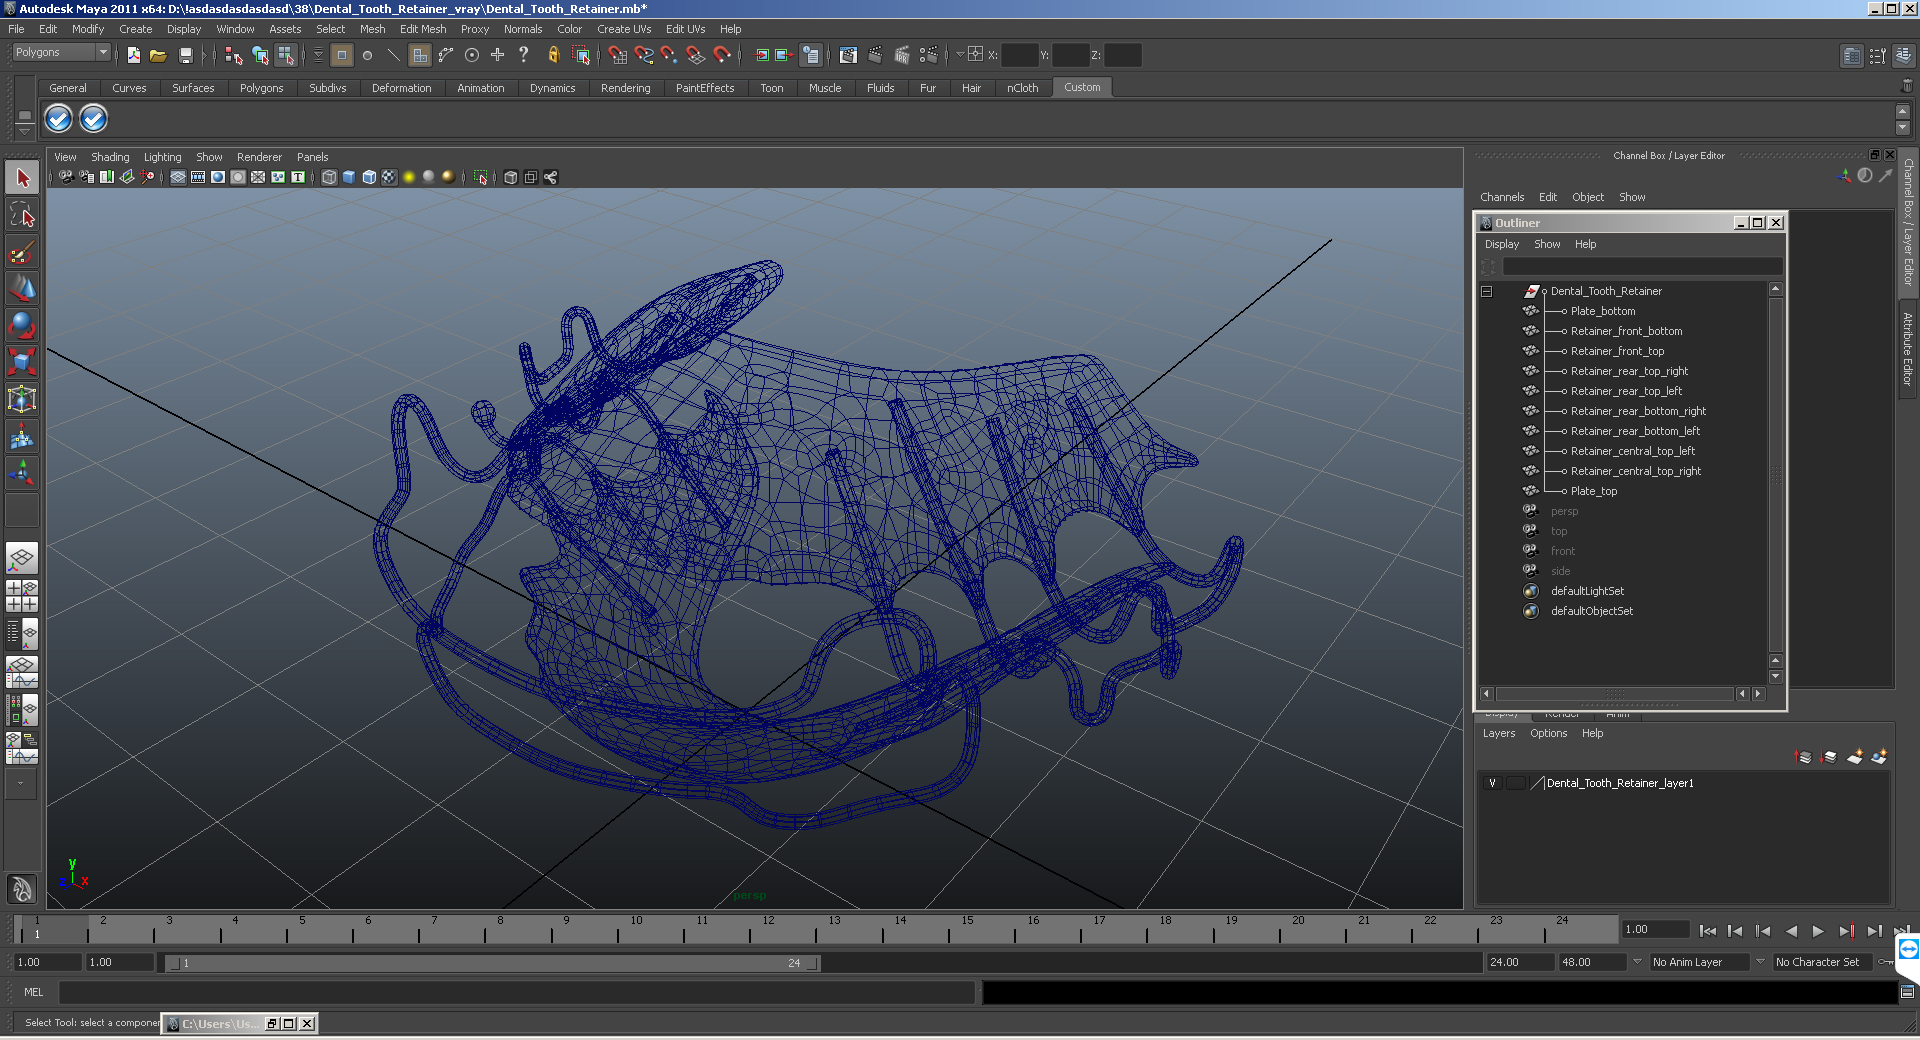Toggle the layer display type box next to V
The image size is (1920, 1040).
[1516, 783]
